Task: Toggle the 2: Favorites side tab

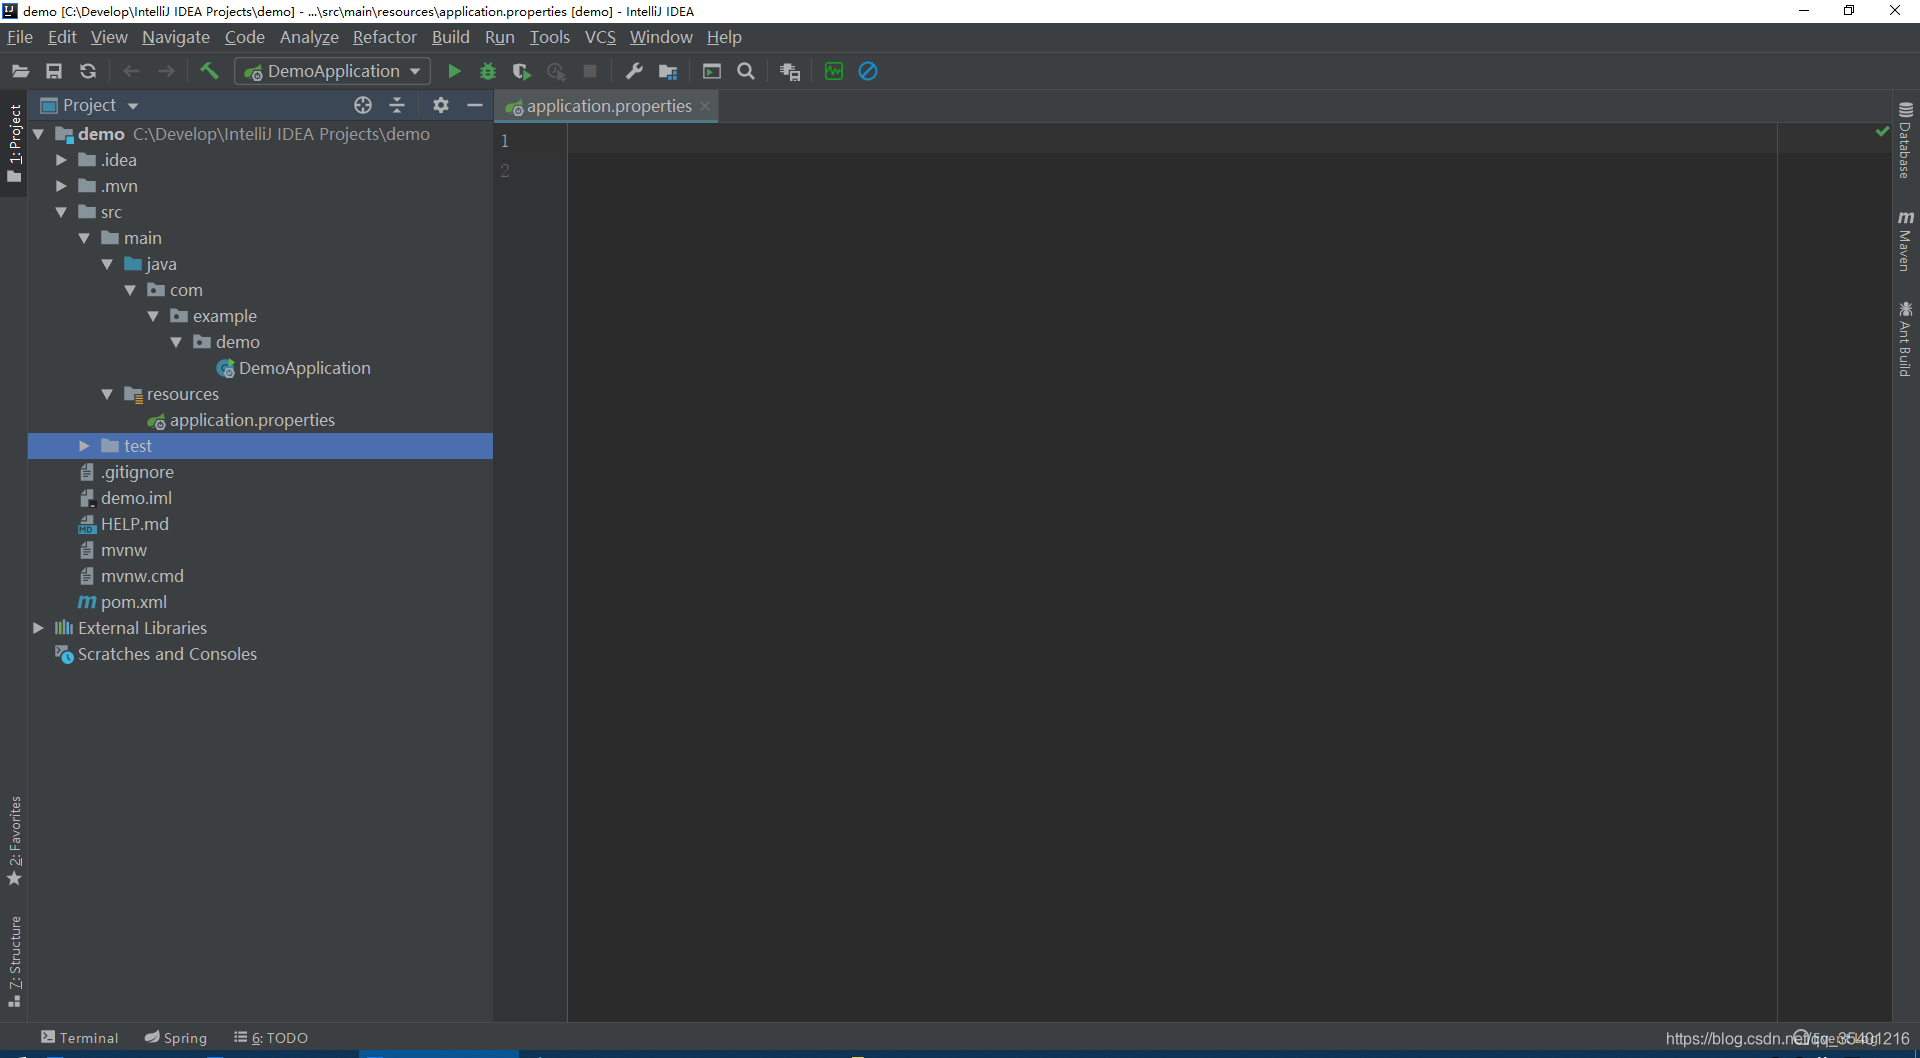Action: tap(14, 841)
